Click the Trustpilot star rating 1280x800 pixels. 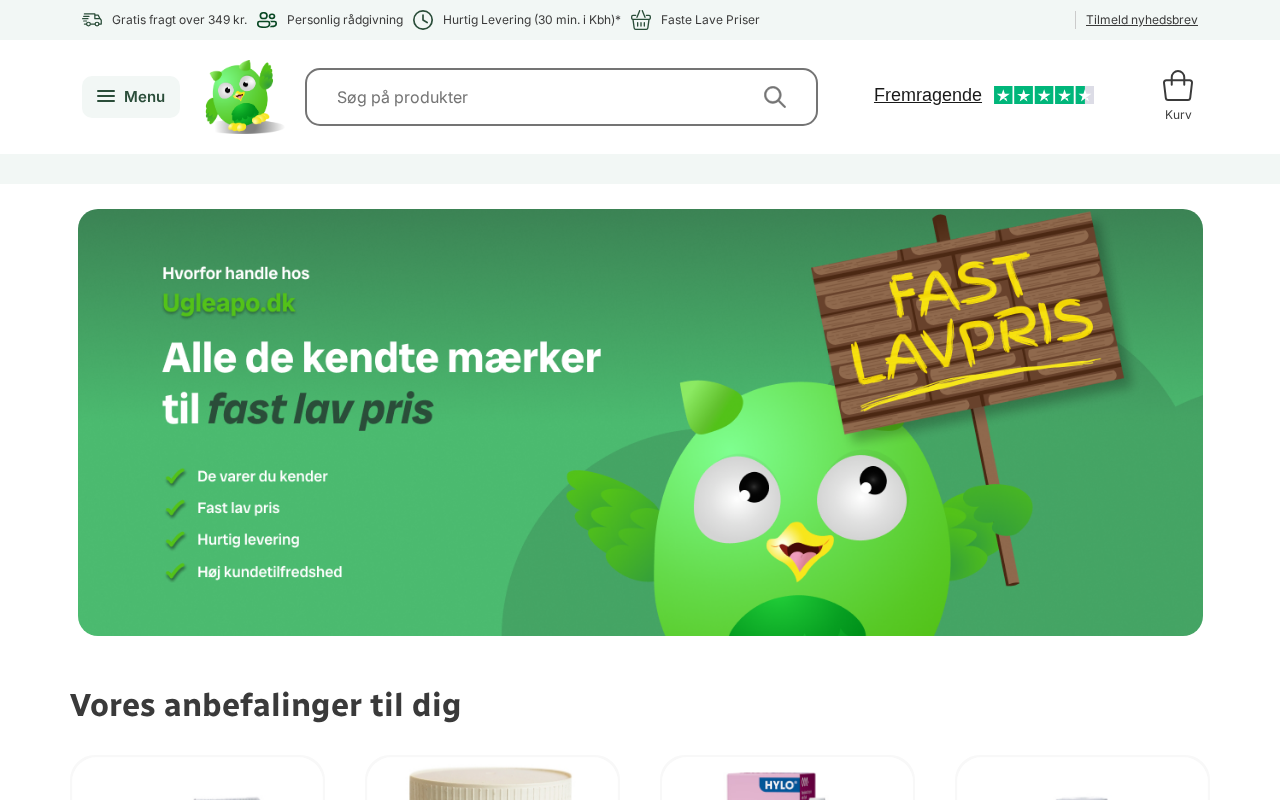(1044, 95)
